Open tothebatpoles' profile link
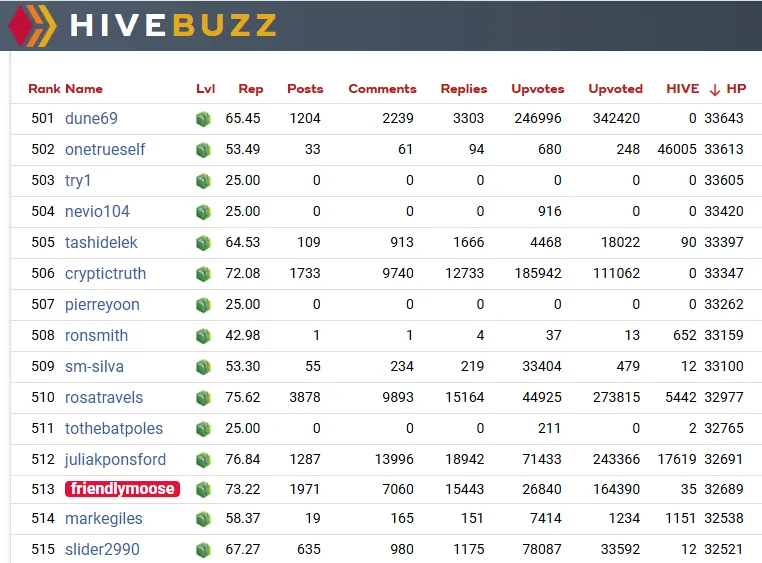Screen dimensions: 762x563 tap(114, 428)
